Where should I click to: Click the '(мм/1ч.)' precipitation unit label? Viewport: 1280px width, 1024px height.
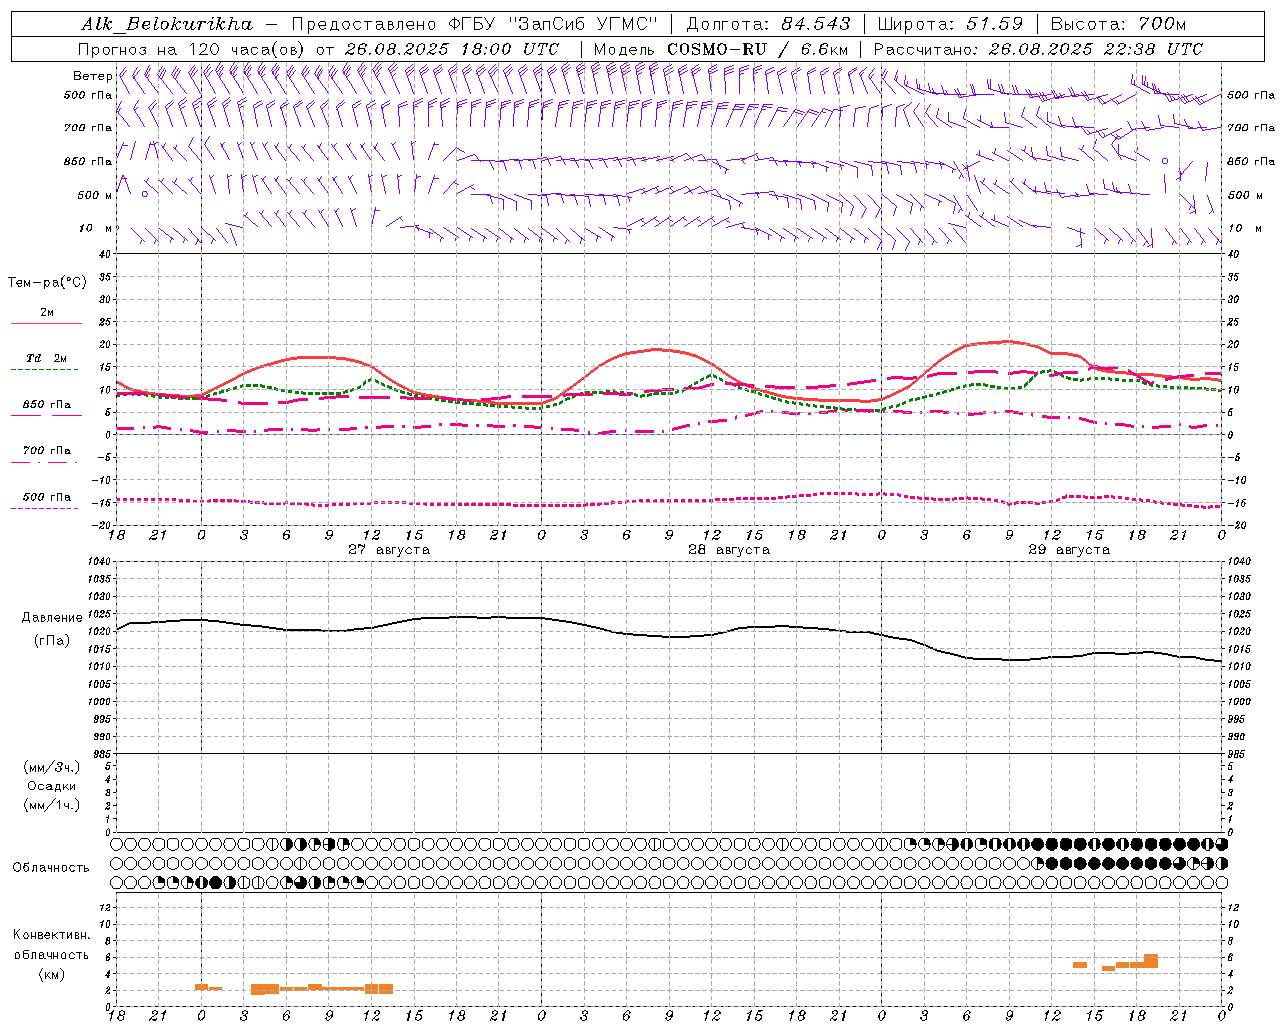[x=52, y=805]
